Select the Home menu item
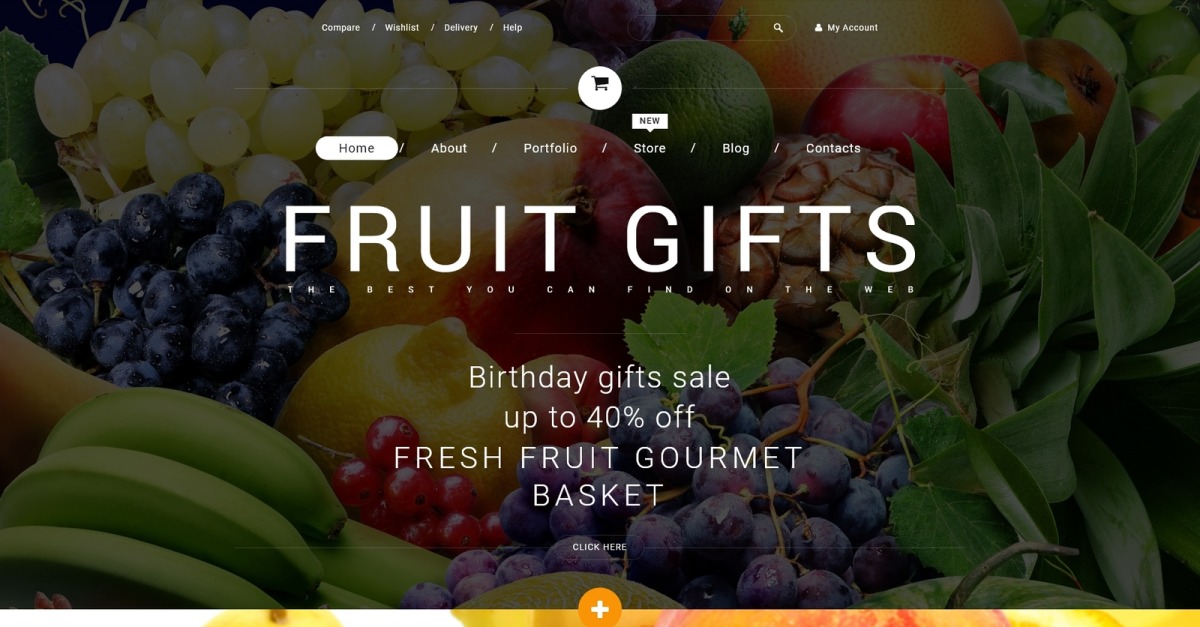Screen dimensions: 1200x627 coord(357,148)
